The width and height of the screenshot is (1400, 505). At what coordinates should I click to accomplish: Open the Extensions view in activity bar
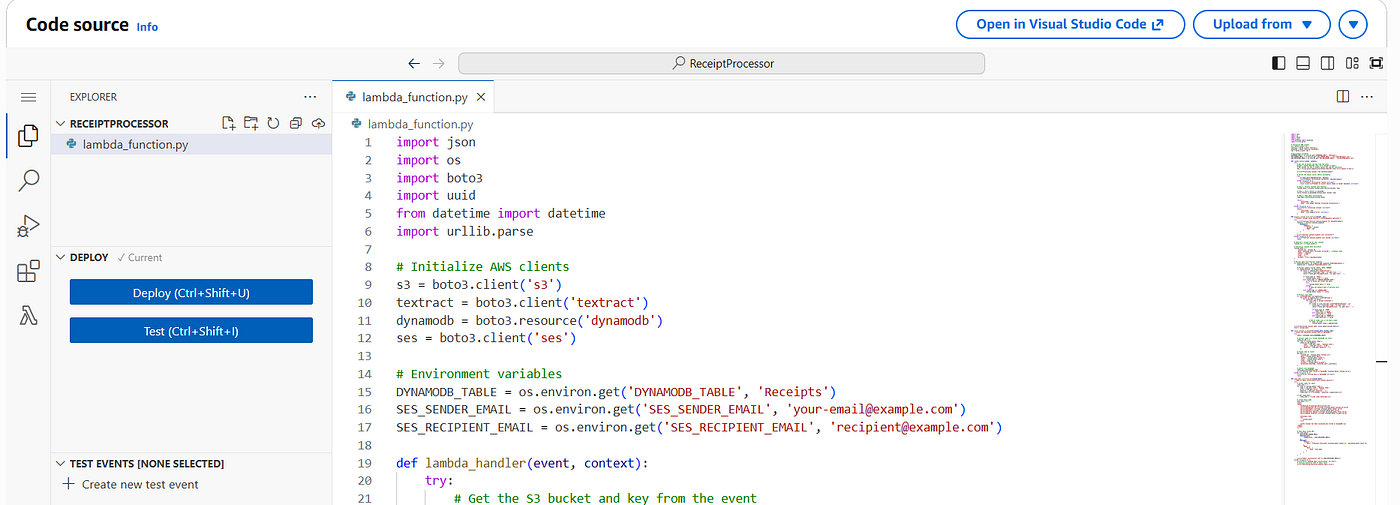coord(28,271)
